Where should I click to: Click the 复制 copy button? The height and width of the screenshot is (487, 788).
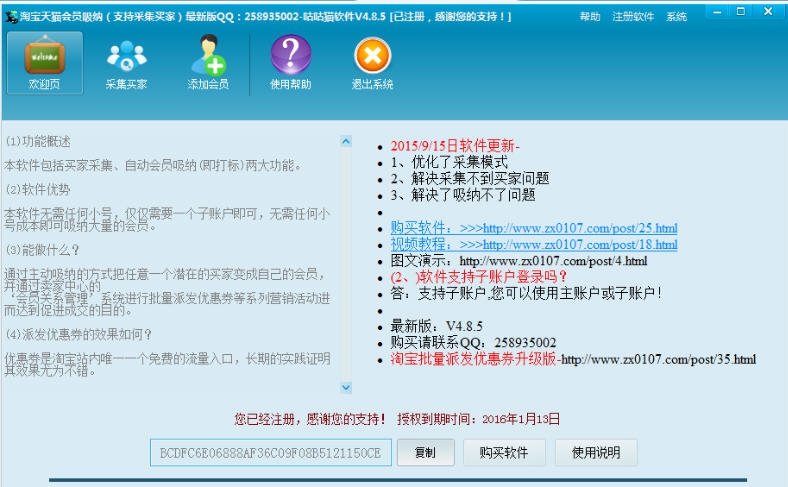tap(426, 452)
